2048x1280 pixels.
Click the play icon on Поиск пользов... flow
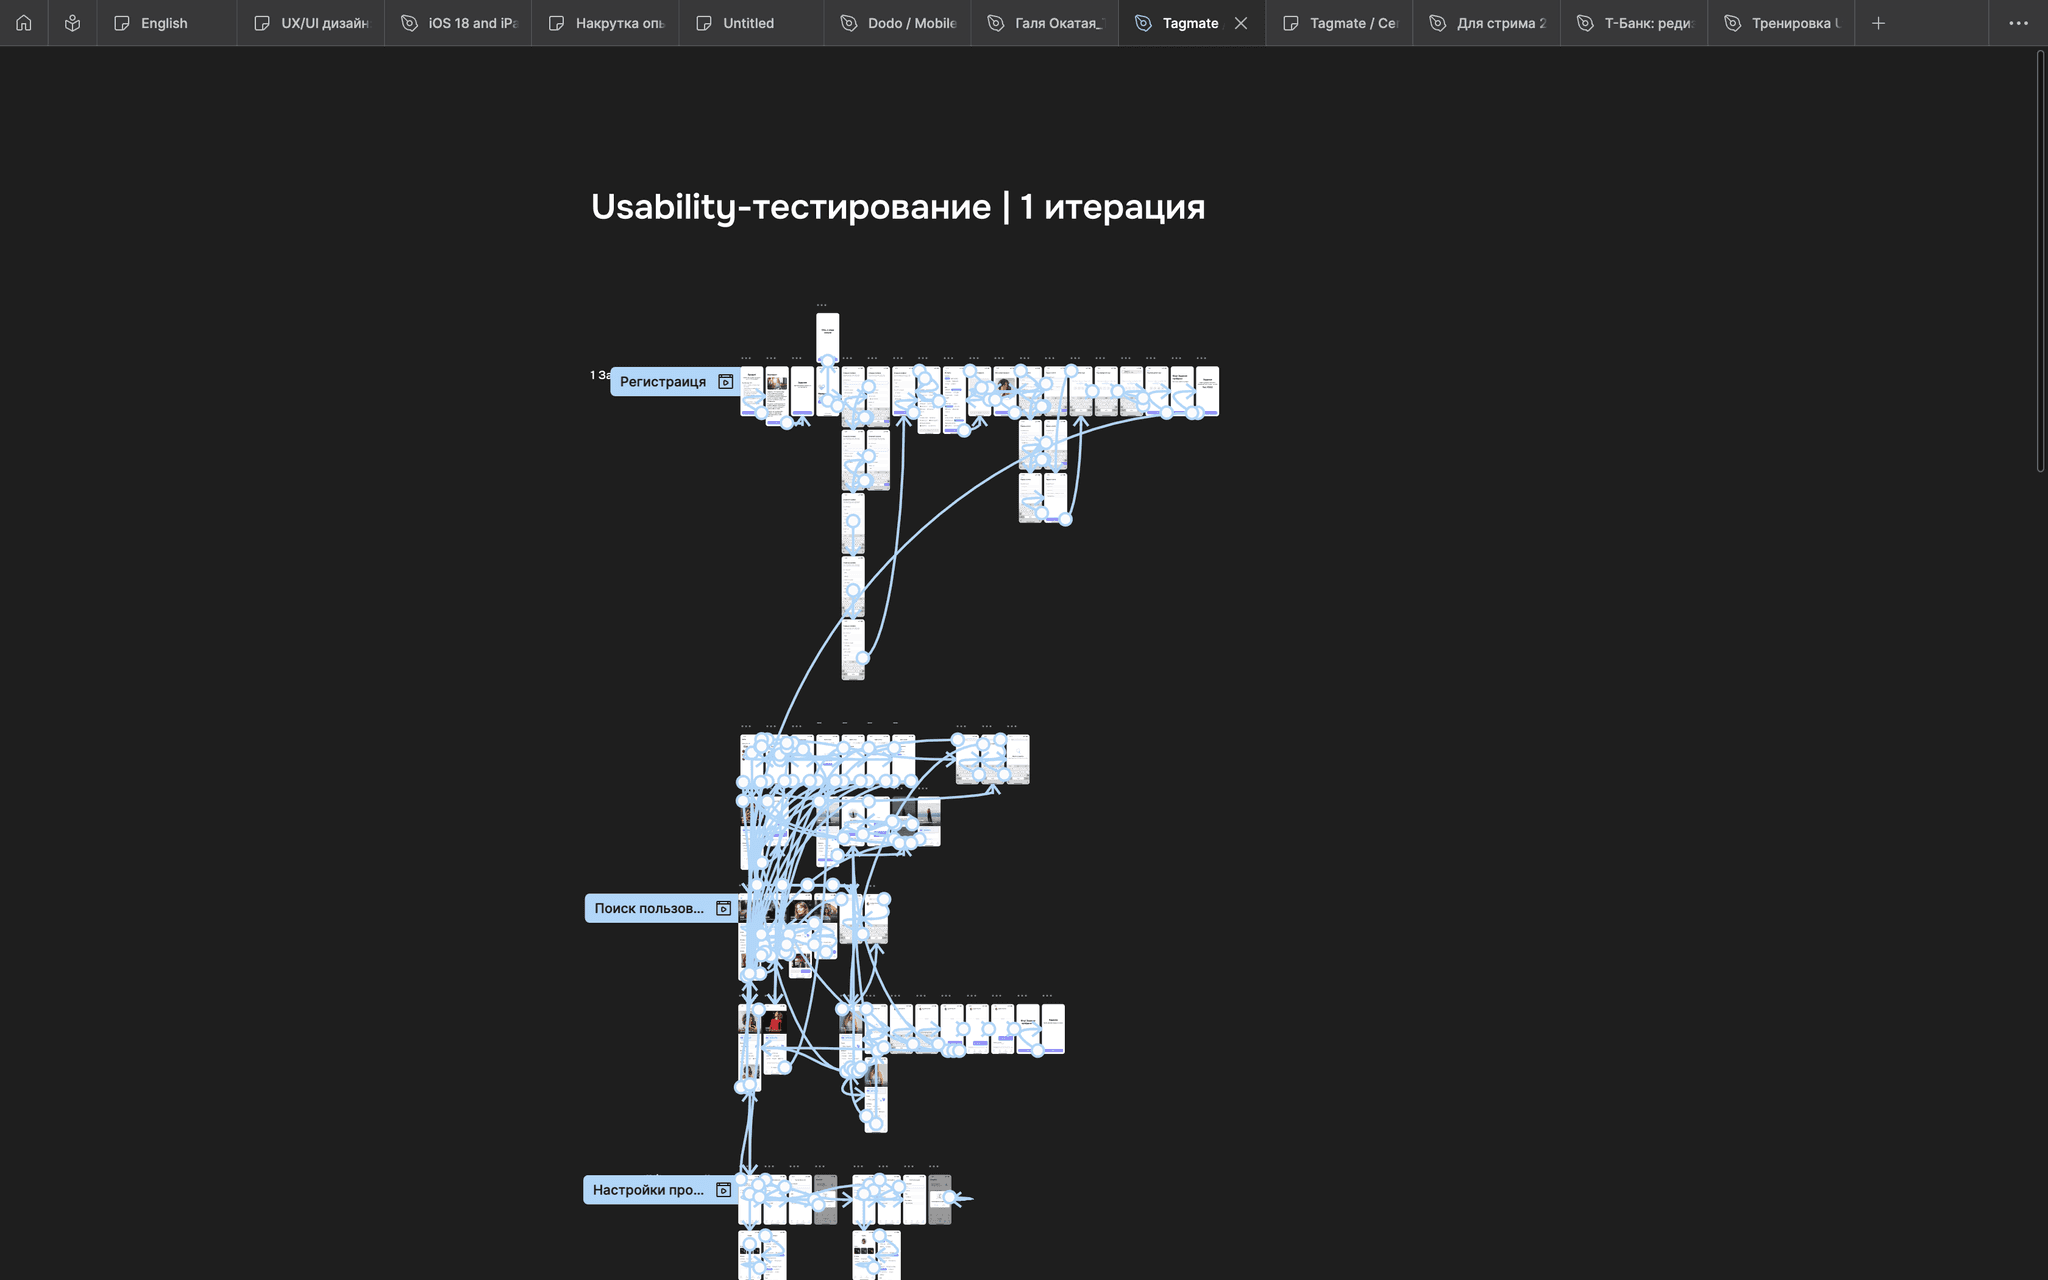pyautogui.click(x=724, y=909)
